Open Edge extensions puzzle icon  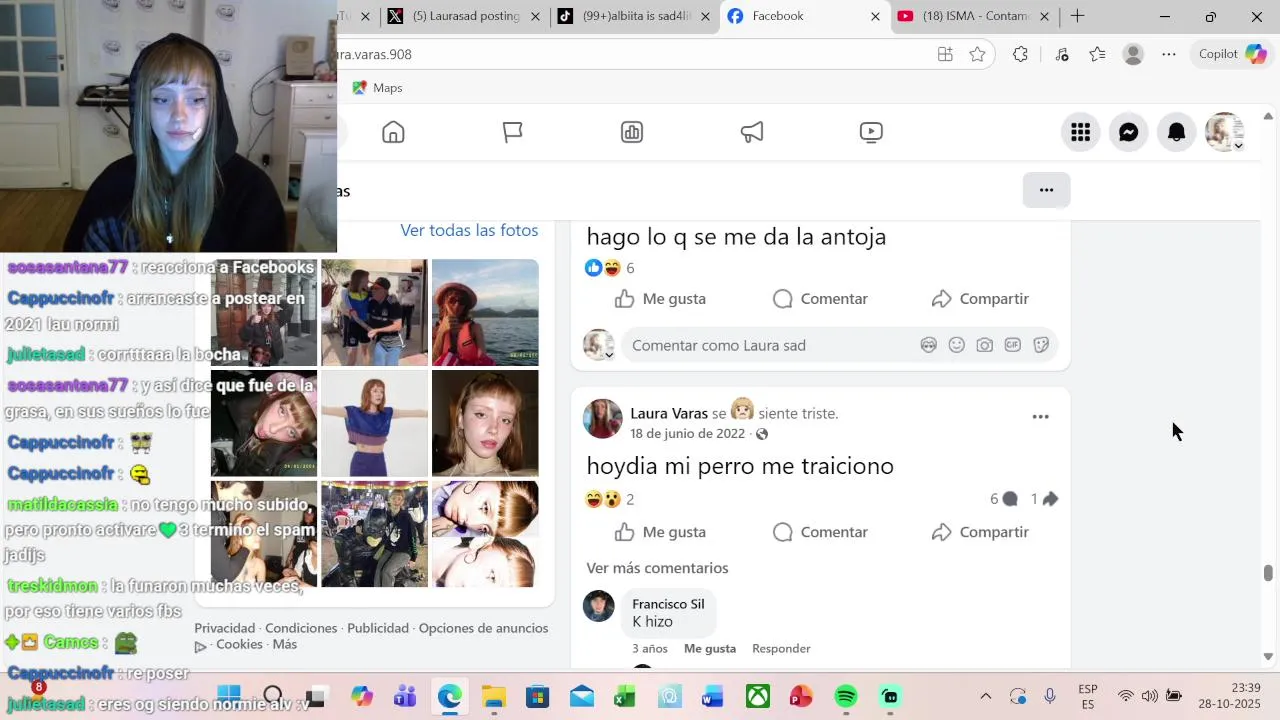1020,55
